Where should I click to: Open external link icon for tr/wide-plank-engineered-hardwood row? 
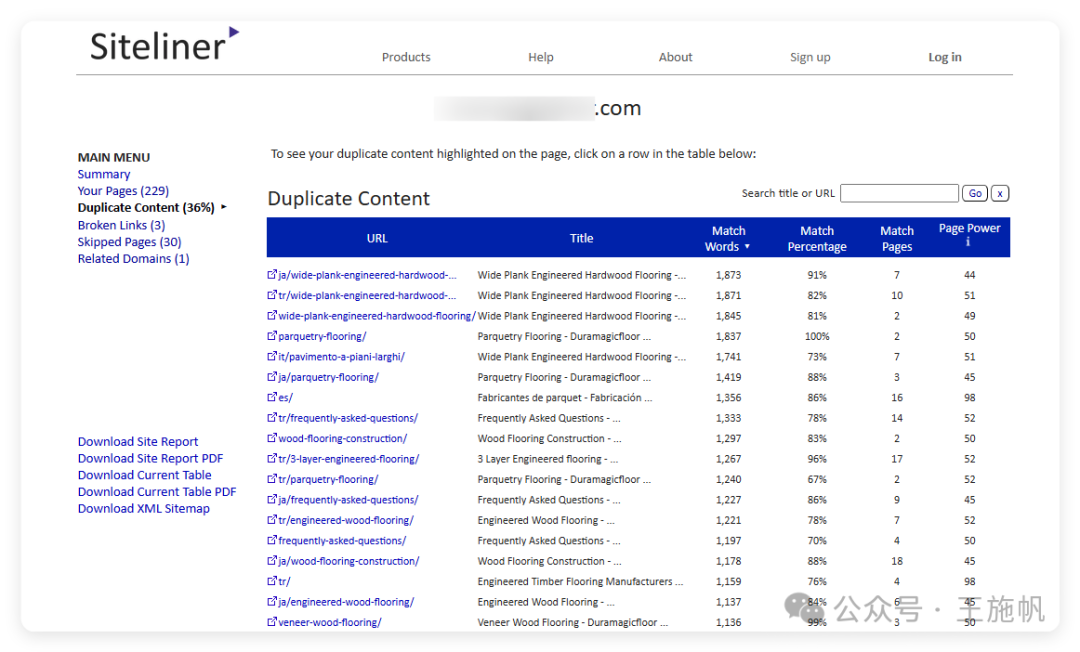coord(272,295)
